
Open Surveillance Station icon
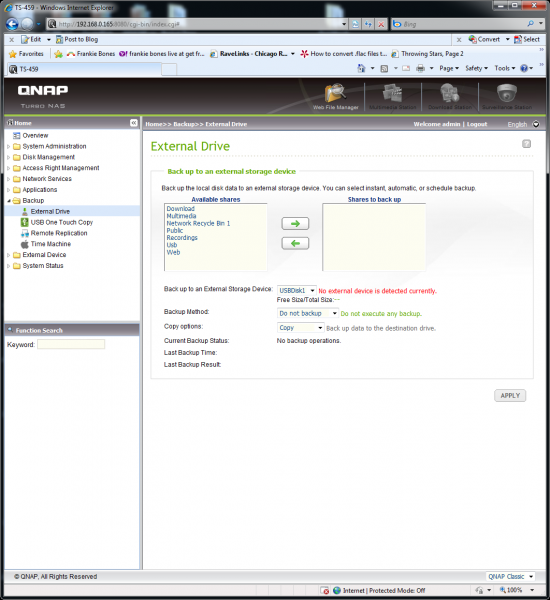pos(506,96)
